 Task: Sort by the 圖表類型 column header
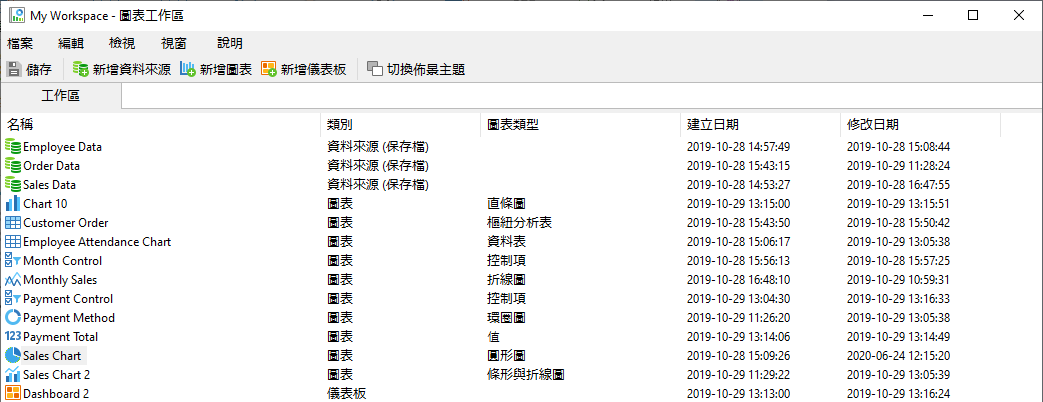513,125
